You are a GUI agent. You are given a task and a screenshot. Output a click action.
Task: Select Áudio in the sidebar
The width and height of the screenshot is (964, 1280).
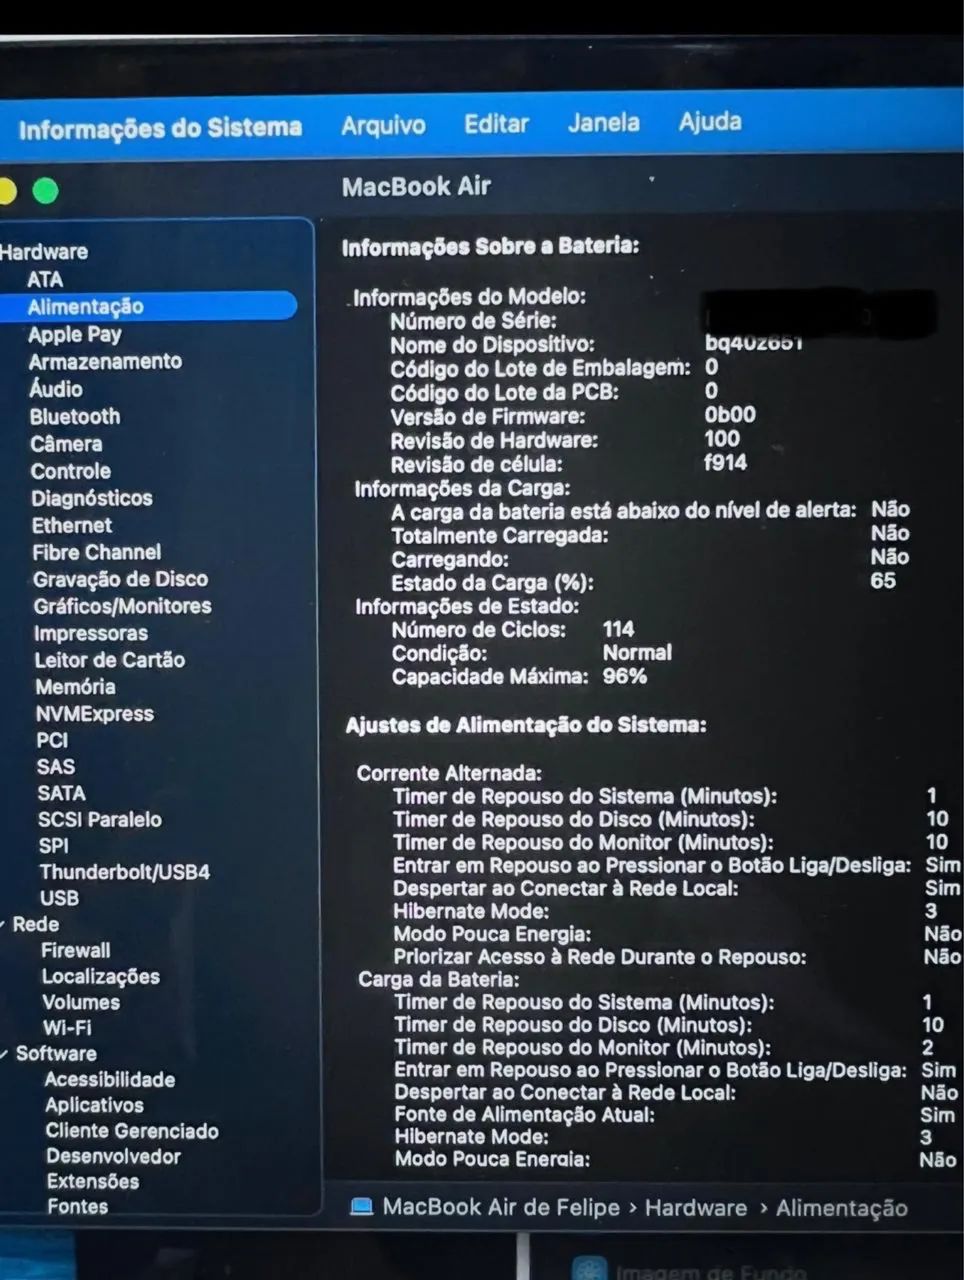coord(56,389)
